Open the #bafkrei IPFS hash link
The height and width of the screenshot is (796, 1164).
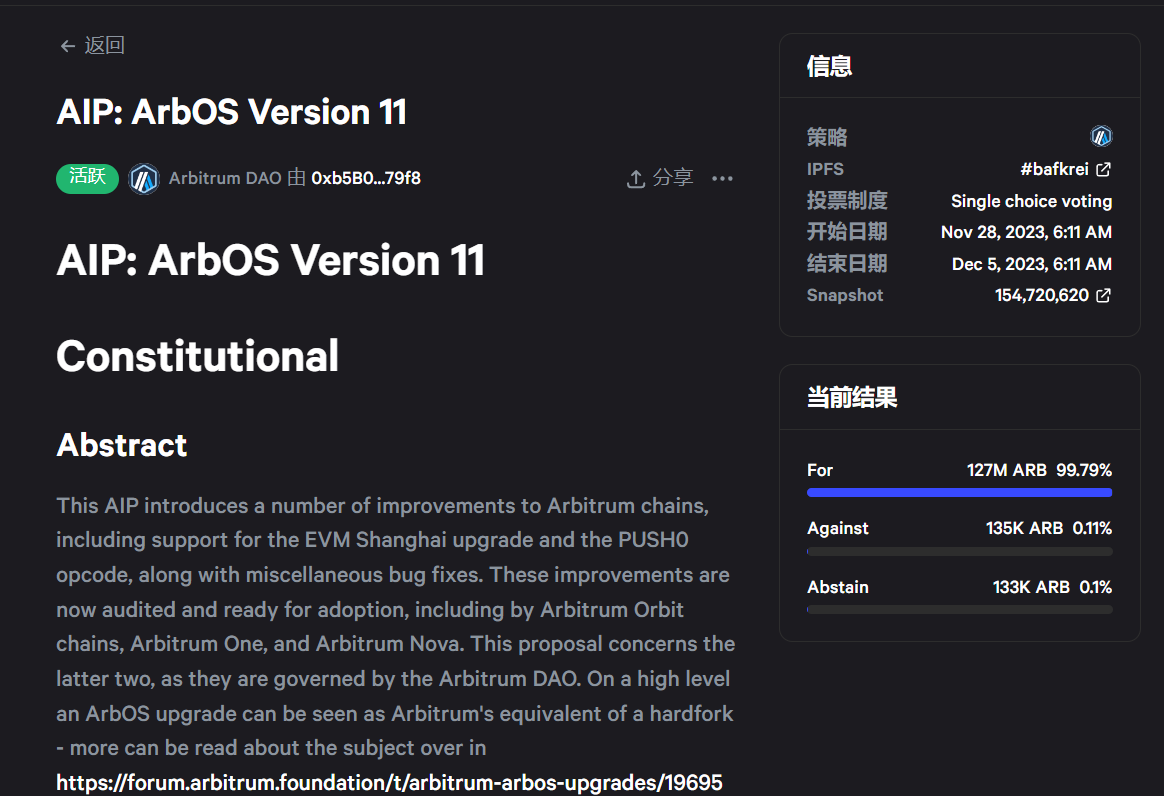(1054, 170)
